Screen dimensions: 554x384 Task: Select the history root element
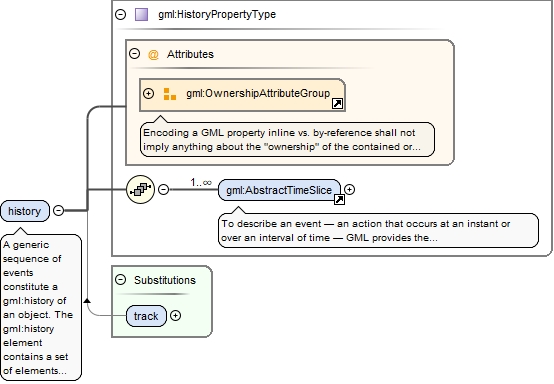[25, 211]
